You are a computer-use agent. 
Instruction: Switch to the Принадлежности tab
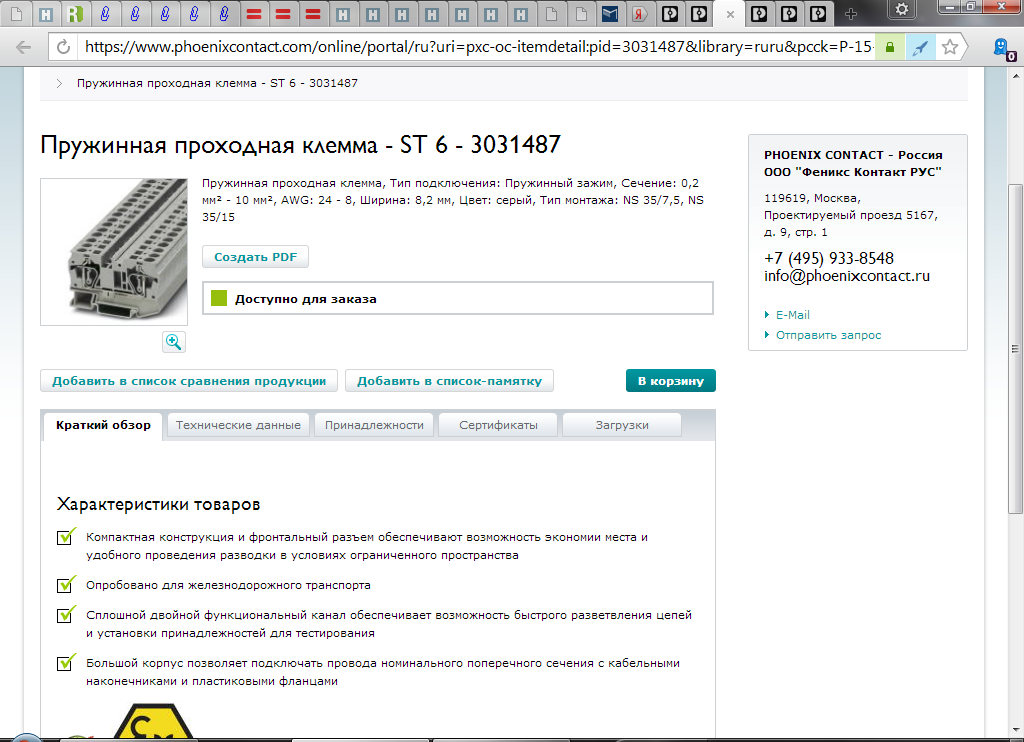[x=374, y=425]
